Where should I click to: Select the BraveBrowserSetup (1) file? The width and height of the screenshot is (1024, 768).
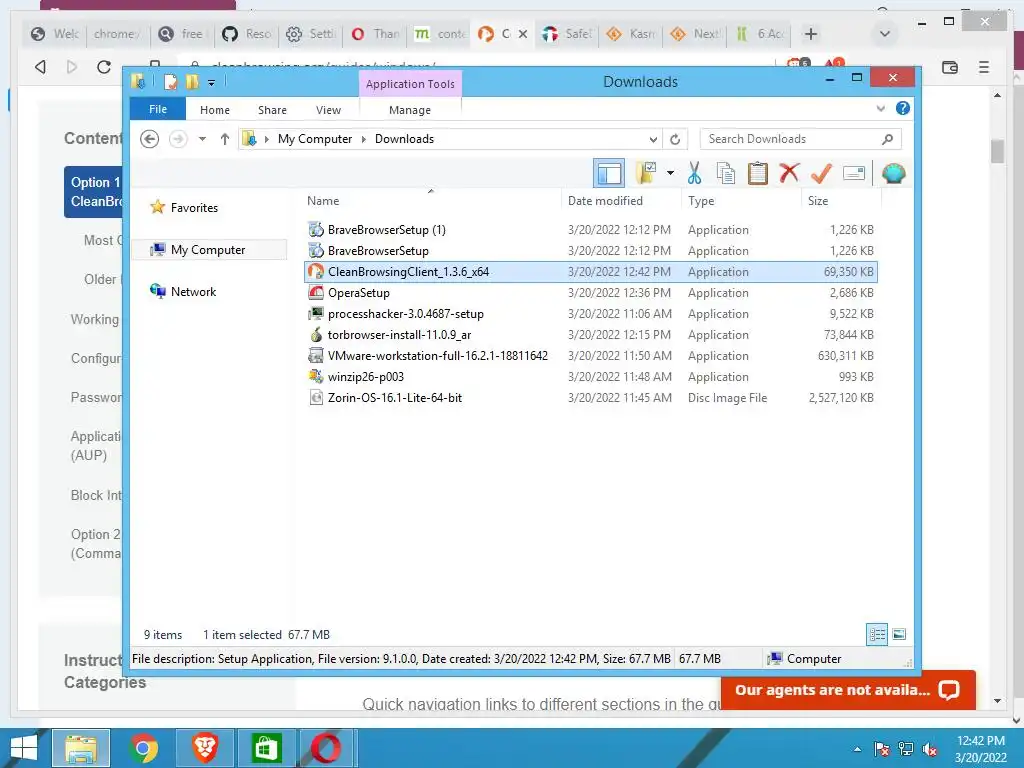(x=591, y=230)
